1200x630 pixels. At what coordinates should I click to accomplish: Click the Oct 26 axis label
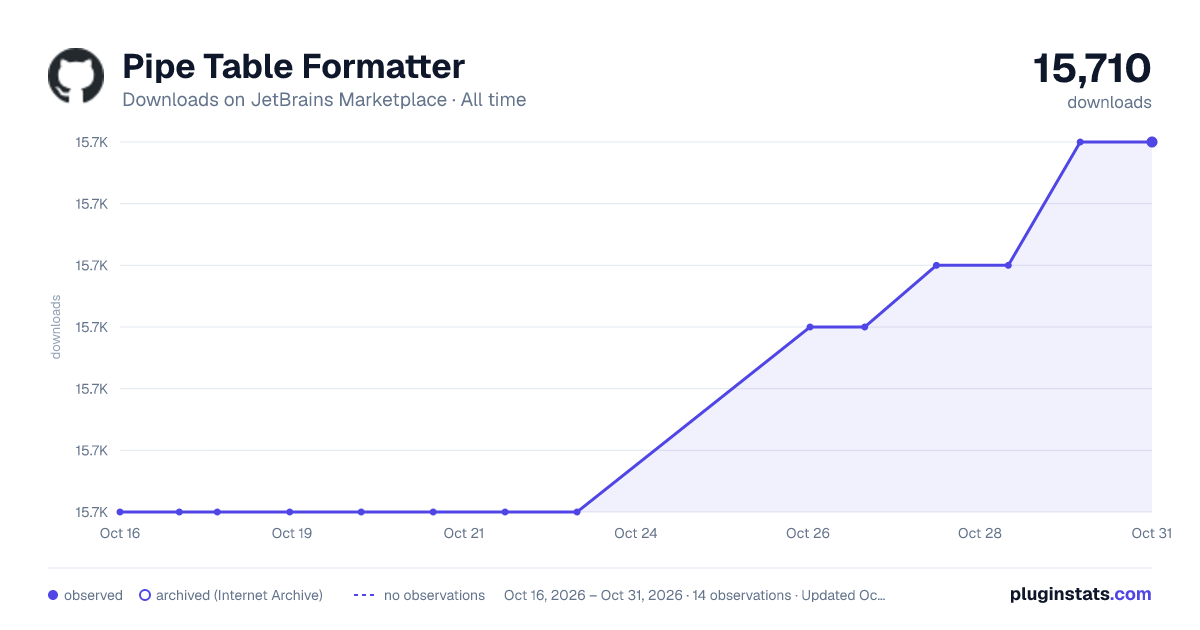pos(808,533)
